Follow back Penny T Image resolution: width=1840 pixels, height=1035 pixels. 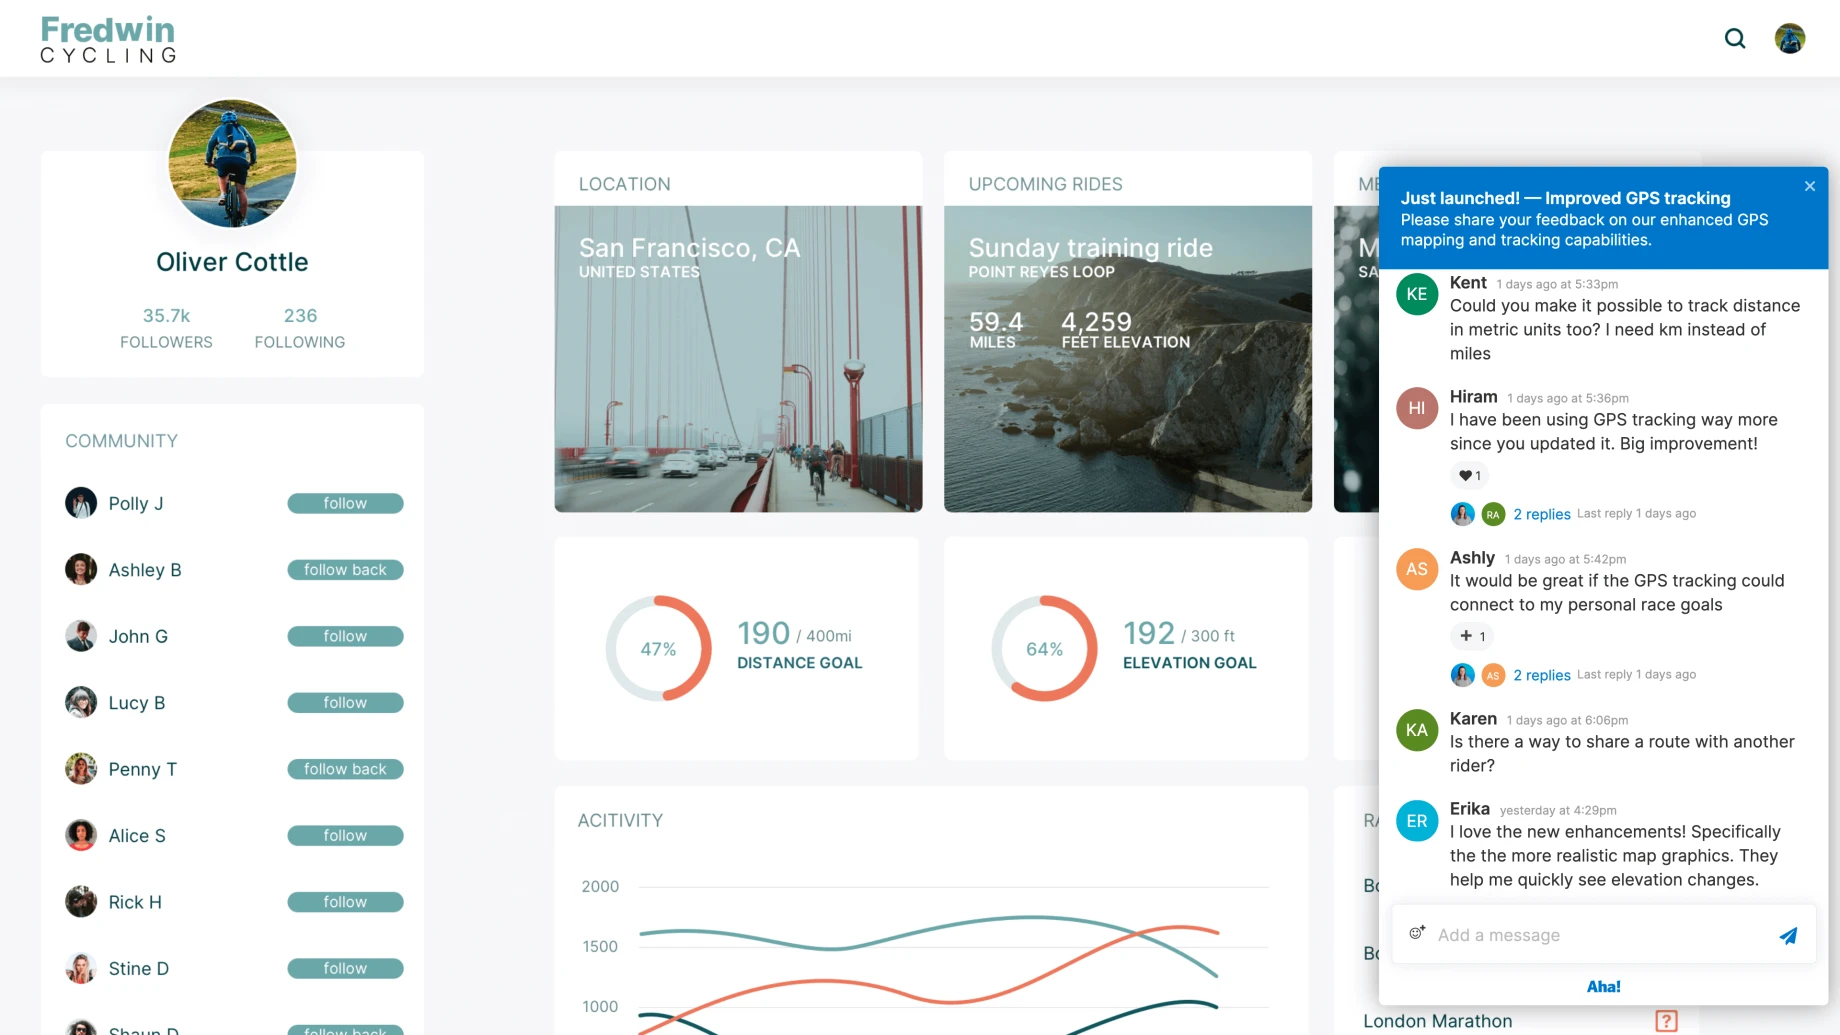tap(345, 769)
